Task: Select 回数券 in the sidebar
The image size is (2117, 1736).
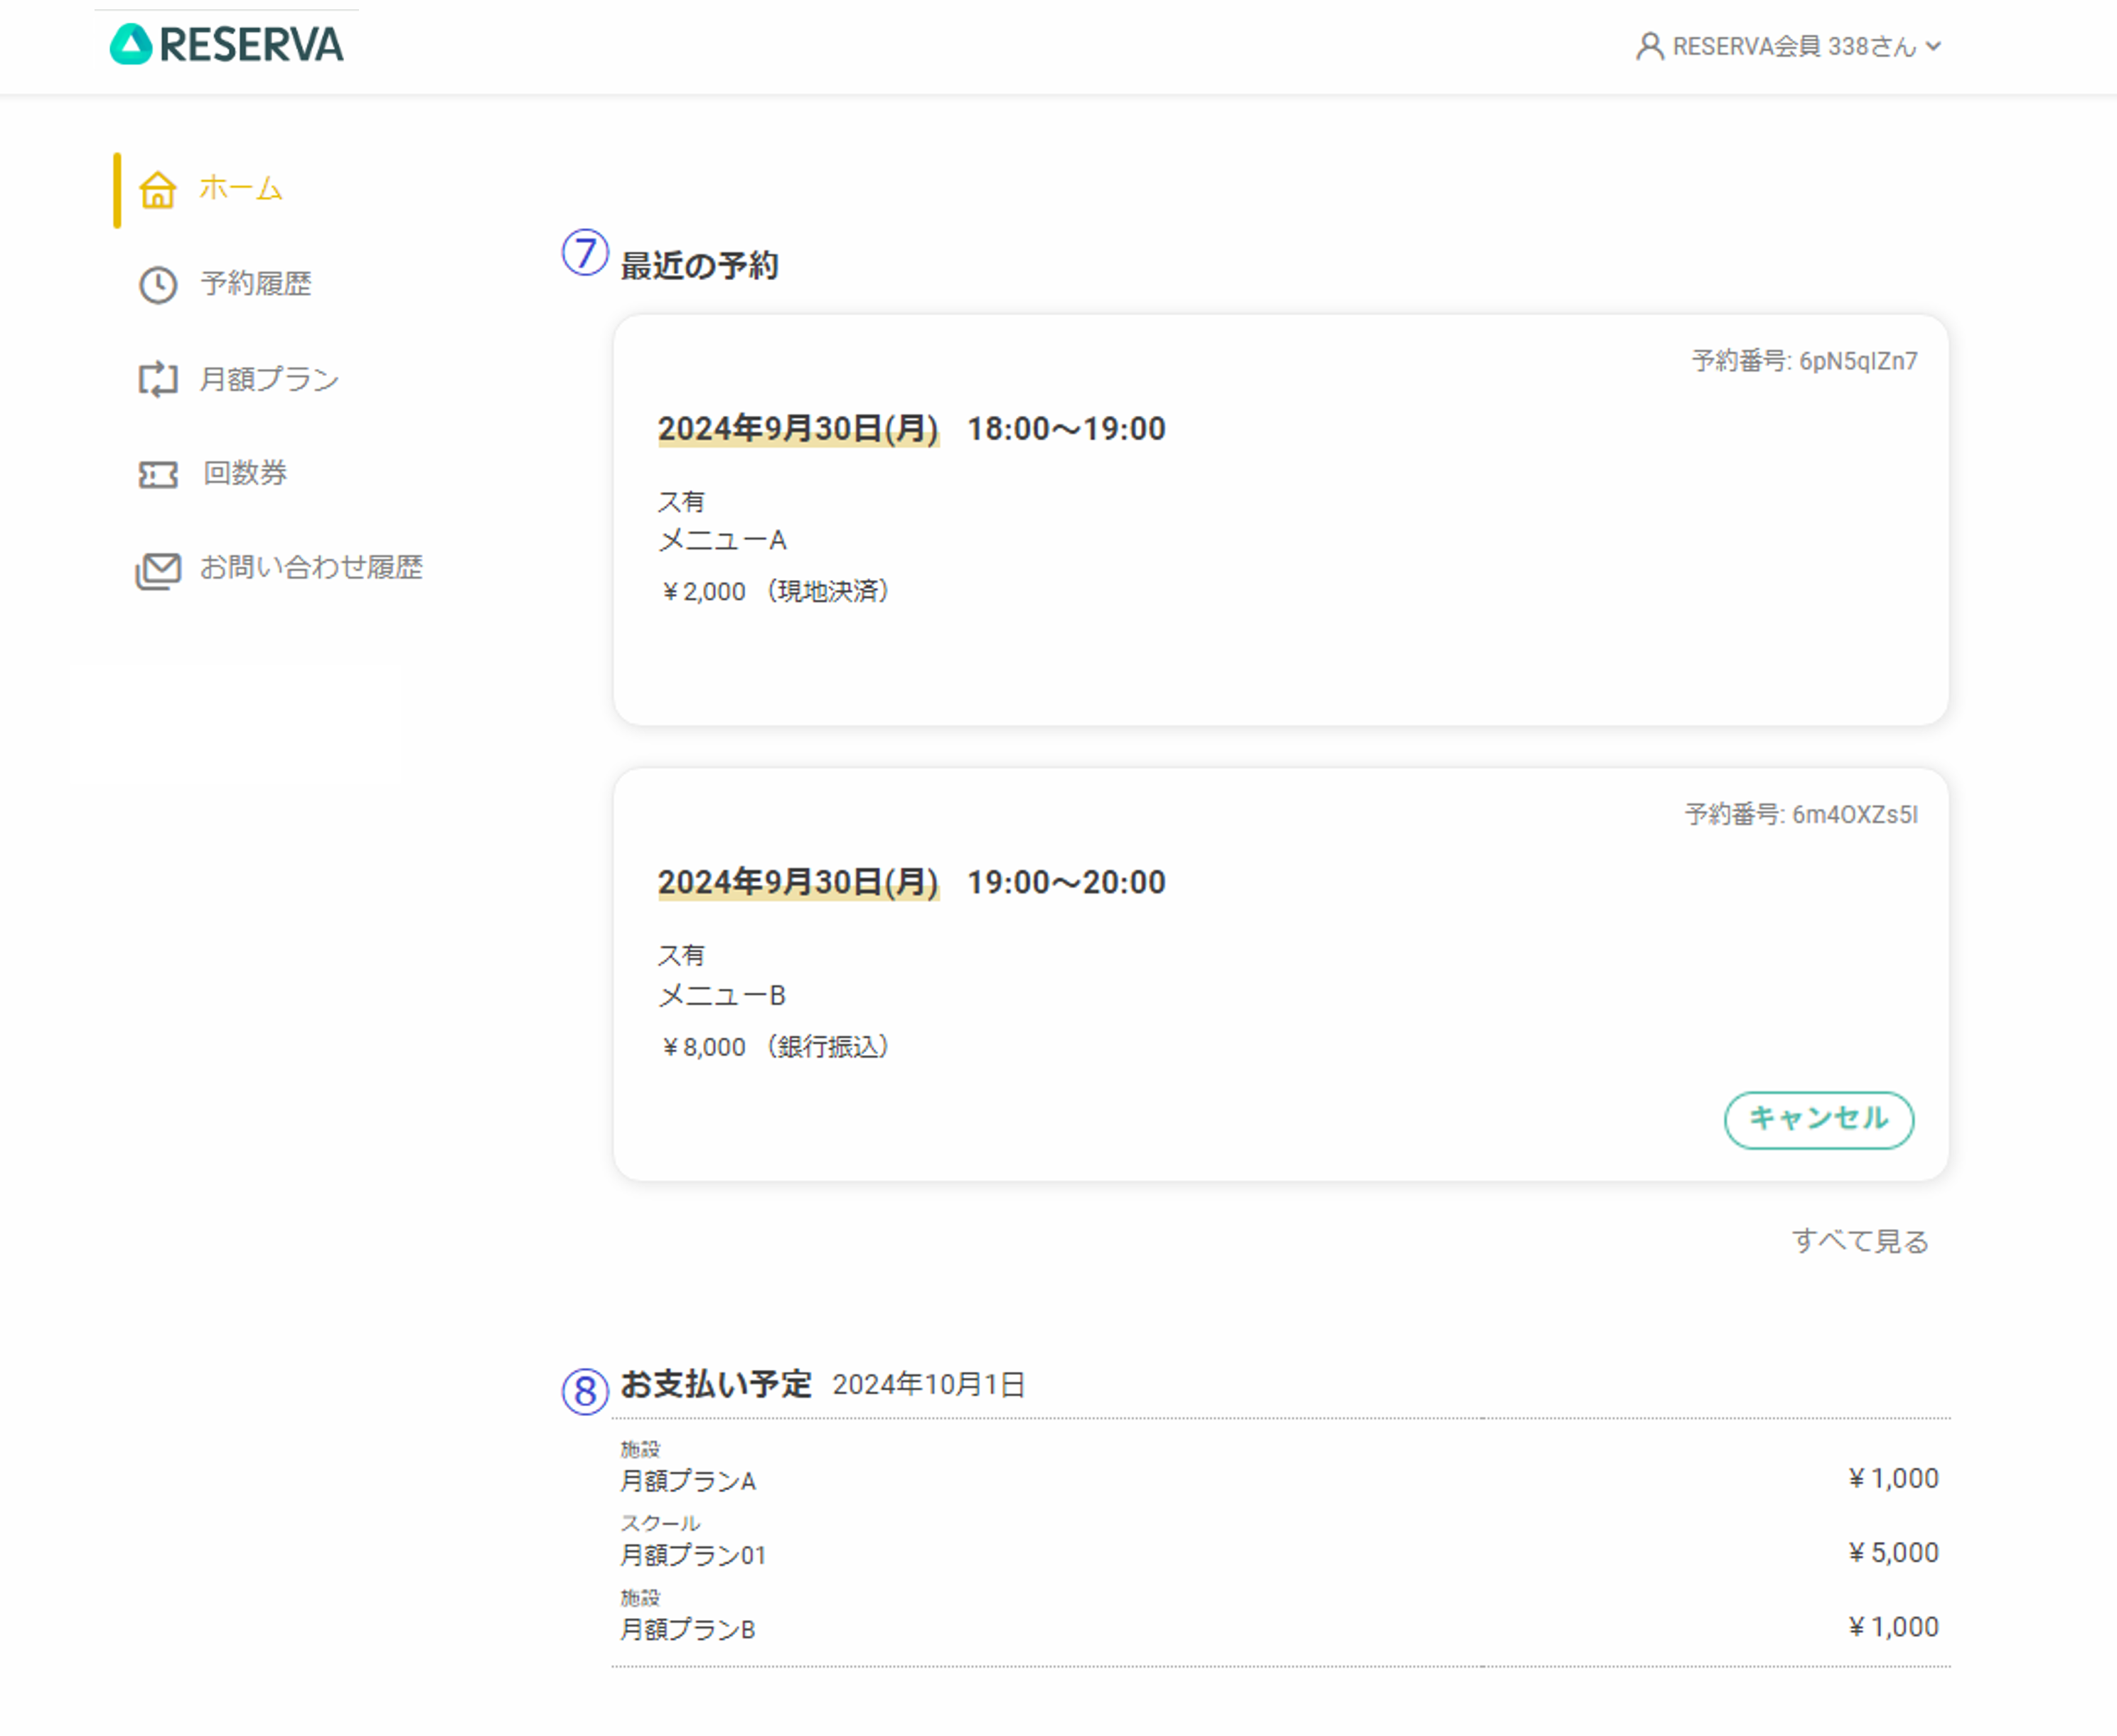Action: 245,473
